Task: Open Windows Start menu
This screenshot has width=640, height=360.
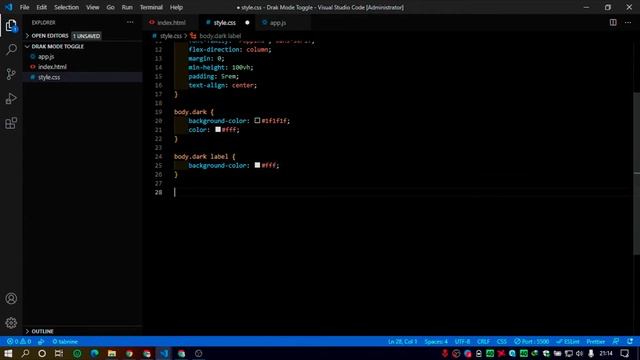Action: [8, 353]
